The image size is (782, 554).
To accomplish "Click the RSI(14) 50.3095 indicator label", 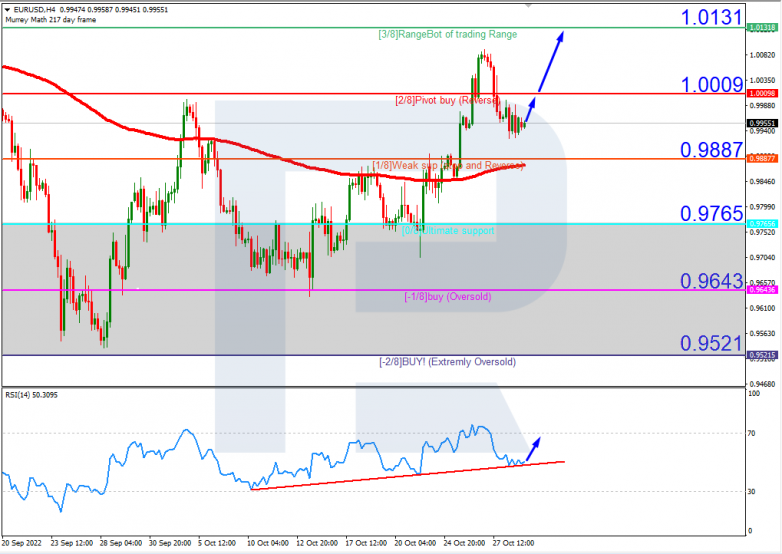I will 31,395.
